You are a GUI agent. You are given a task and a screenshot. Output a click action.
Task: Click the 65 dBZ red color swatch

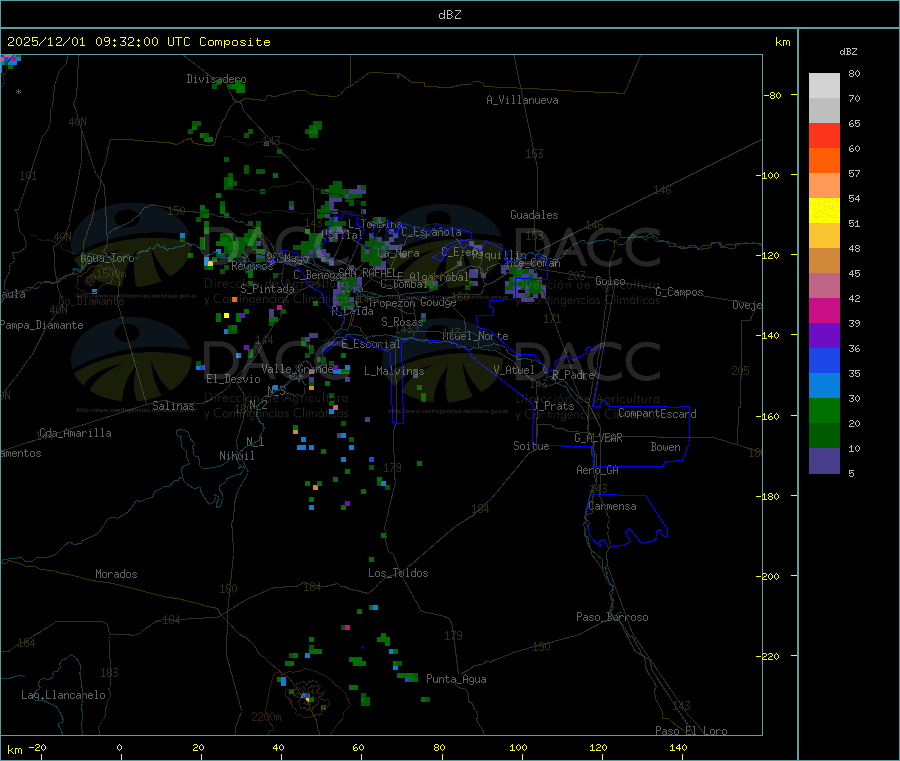824,135
